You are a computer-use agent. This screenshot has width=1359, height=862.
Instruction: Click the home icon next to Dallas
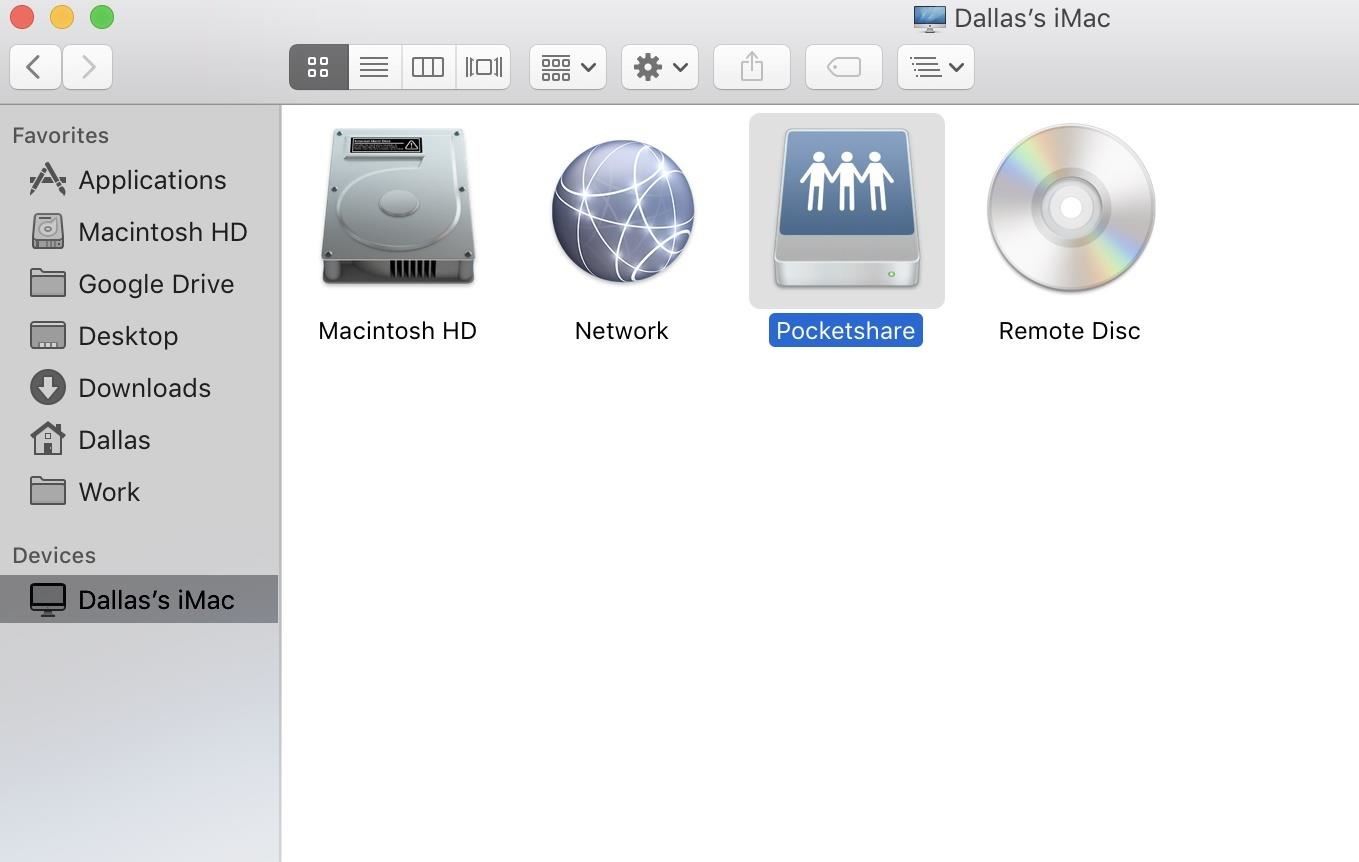(47, 439)
